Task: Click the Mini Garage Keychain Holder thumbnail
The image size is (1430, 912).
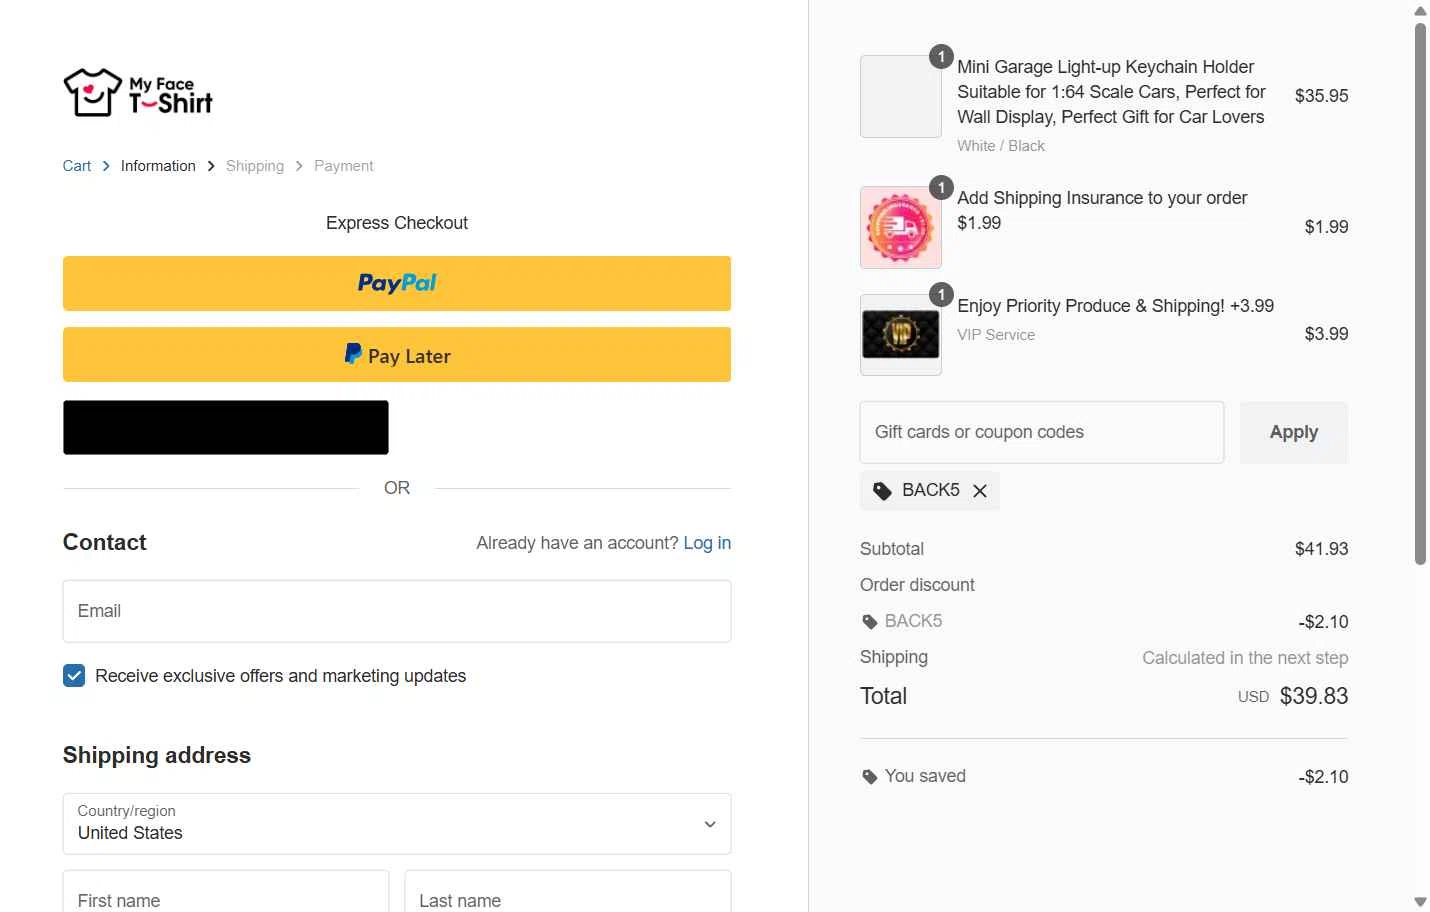Action: 901,96
